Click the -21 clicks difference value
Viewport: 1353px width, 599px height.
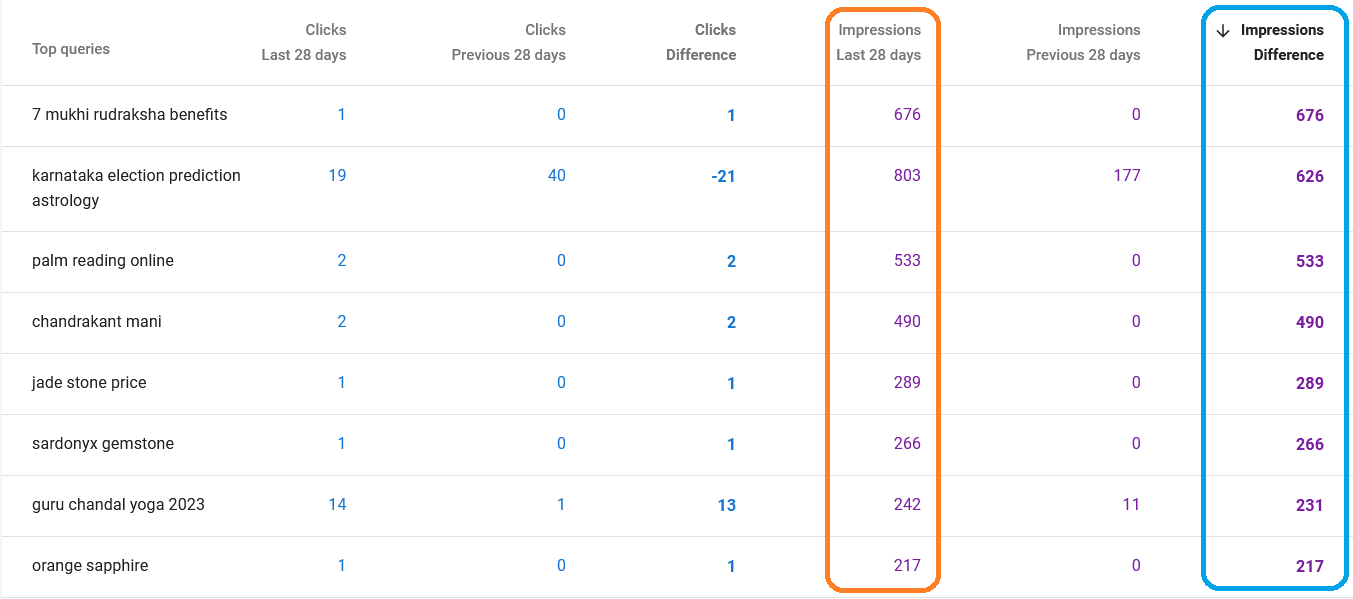tap(723, 177)
